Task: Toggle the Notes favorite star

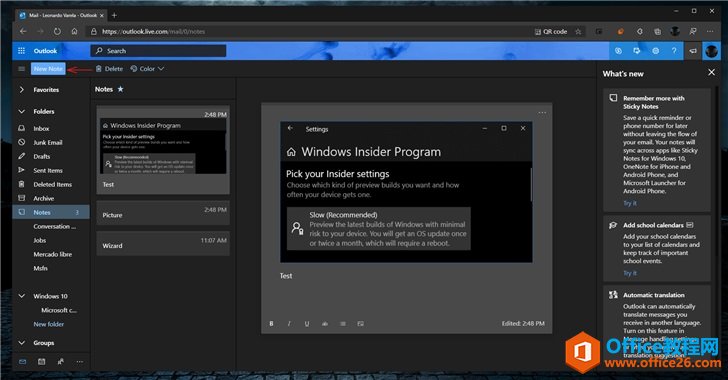Action: click(x=120, y=89)
